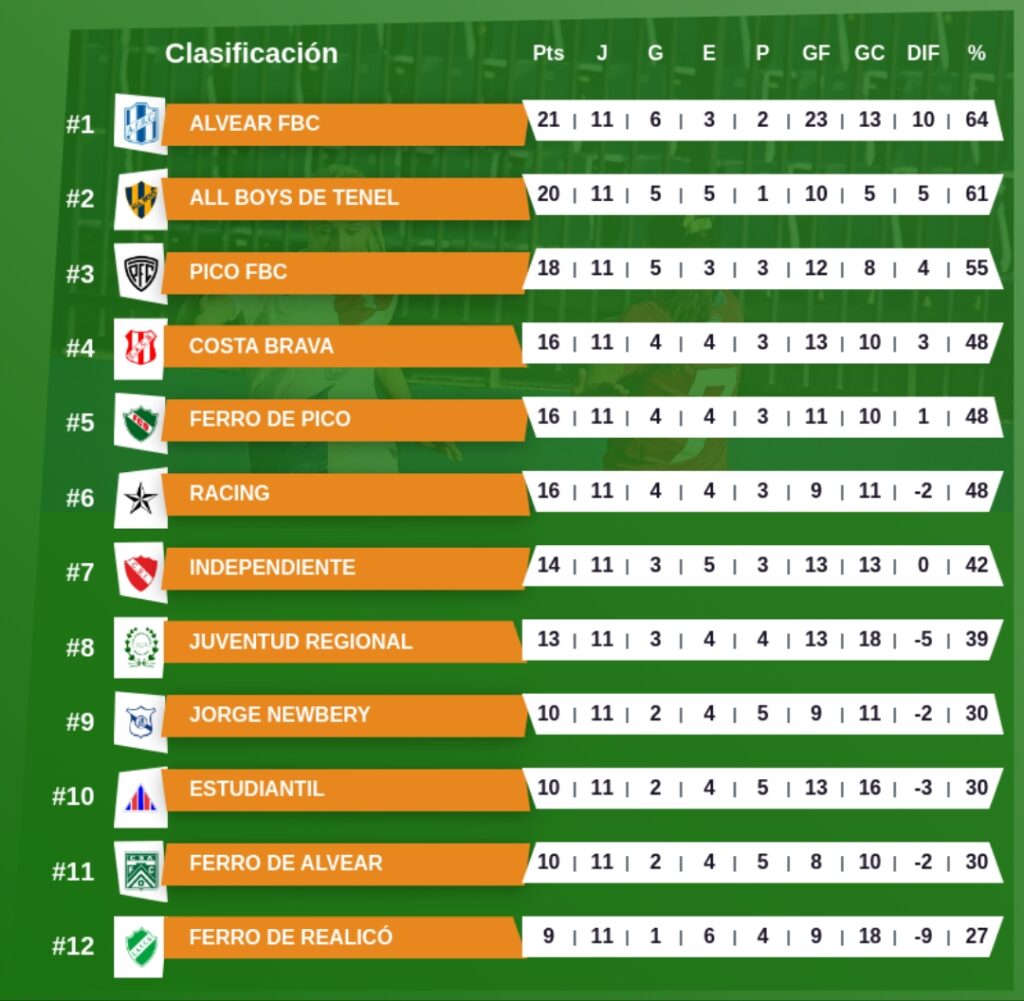Screen dimensions: 1024x1001
Task: Sort by the DIF column header
Action: point(922,53)
